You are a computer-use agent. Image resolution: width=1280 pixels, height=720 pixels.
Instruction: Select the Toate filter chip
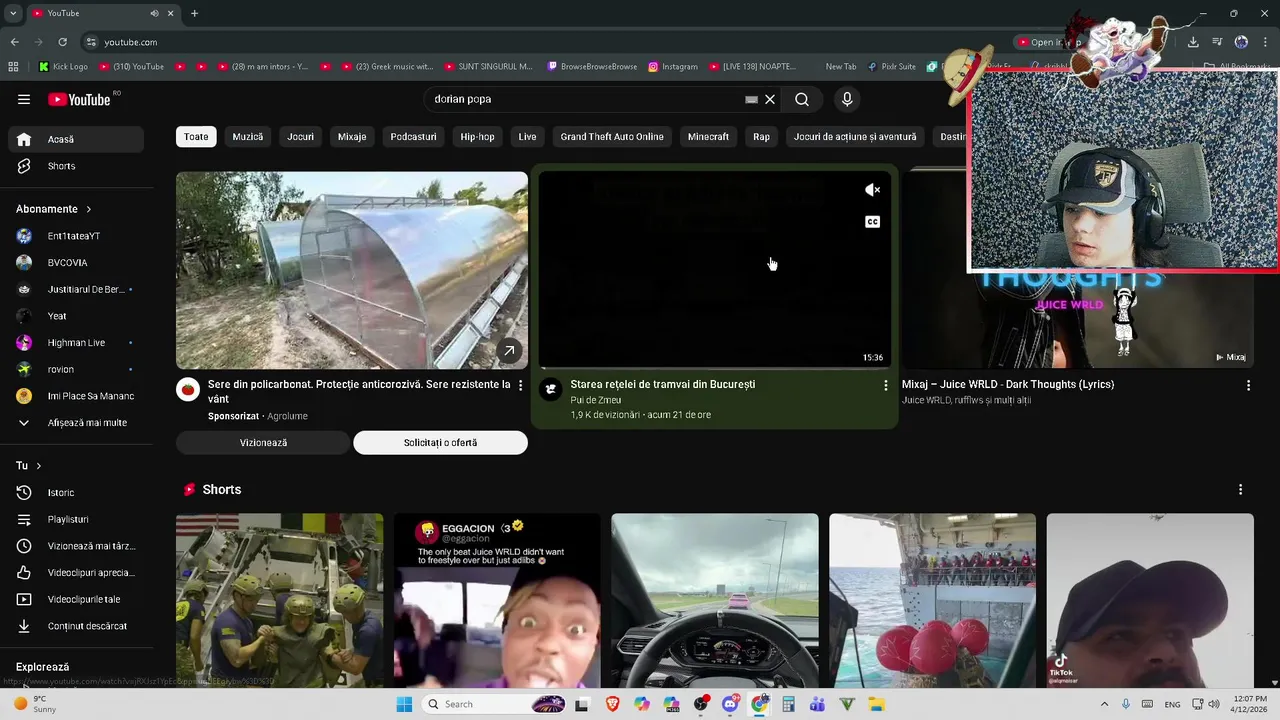(196, 137)
